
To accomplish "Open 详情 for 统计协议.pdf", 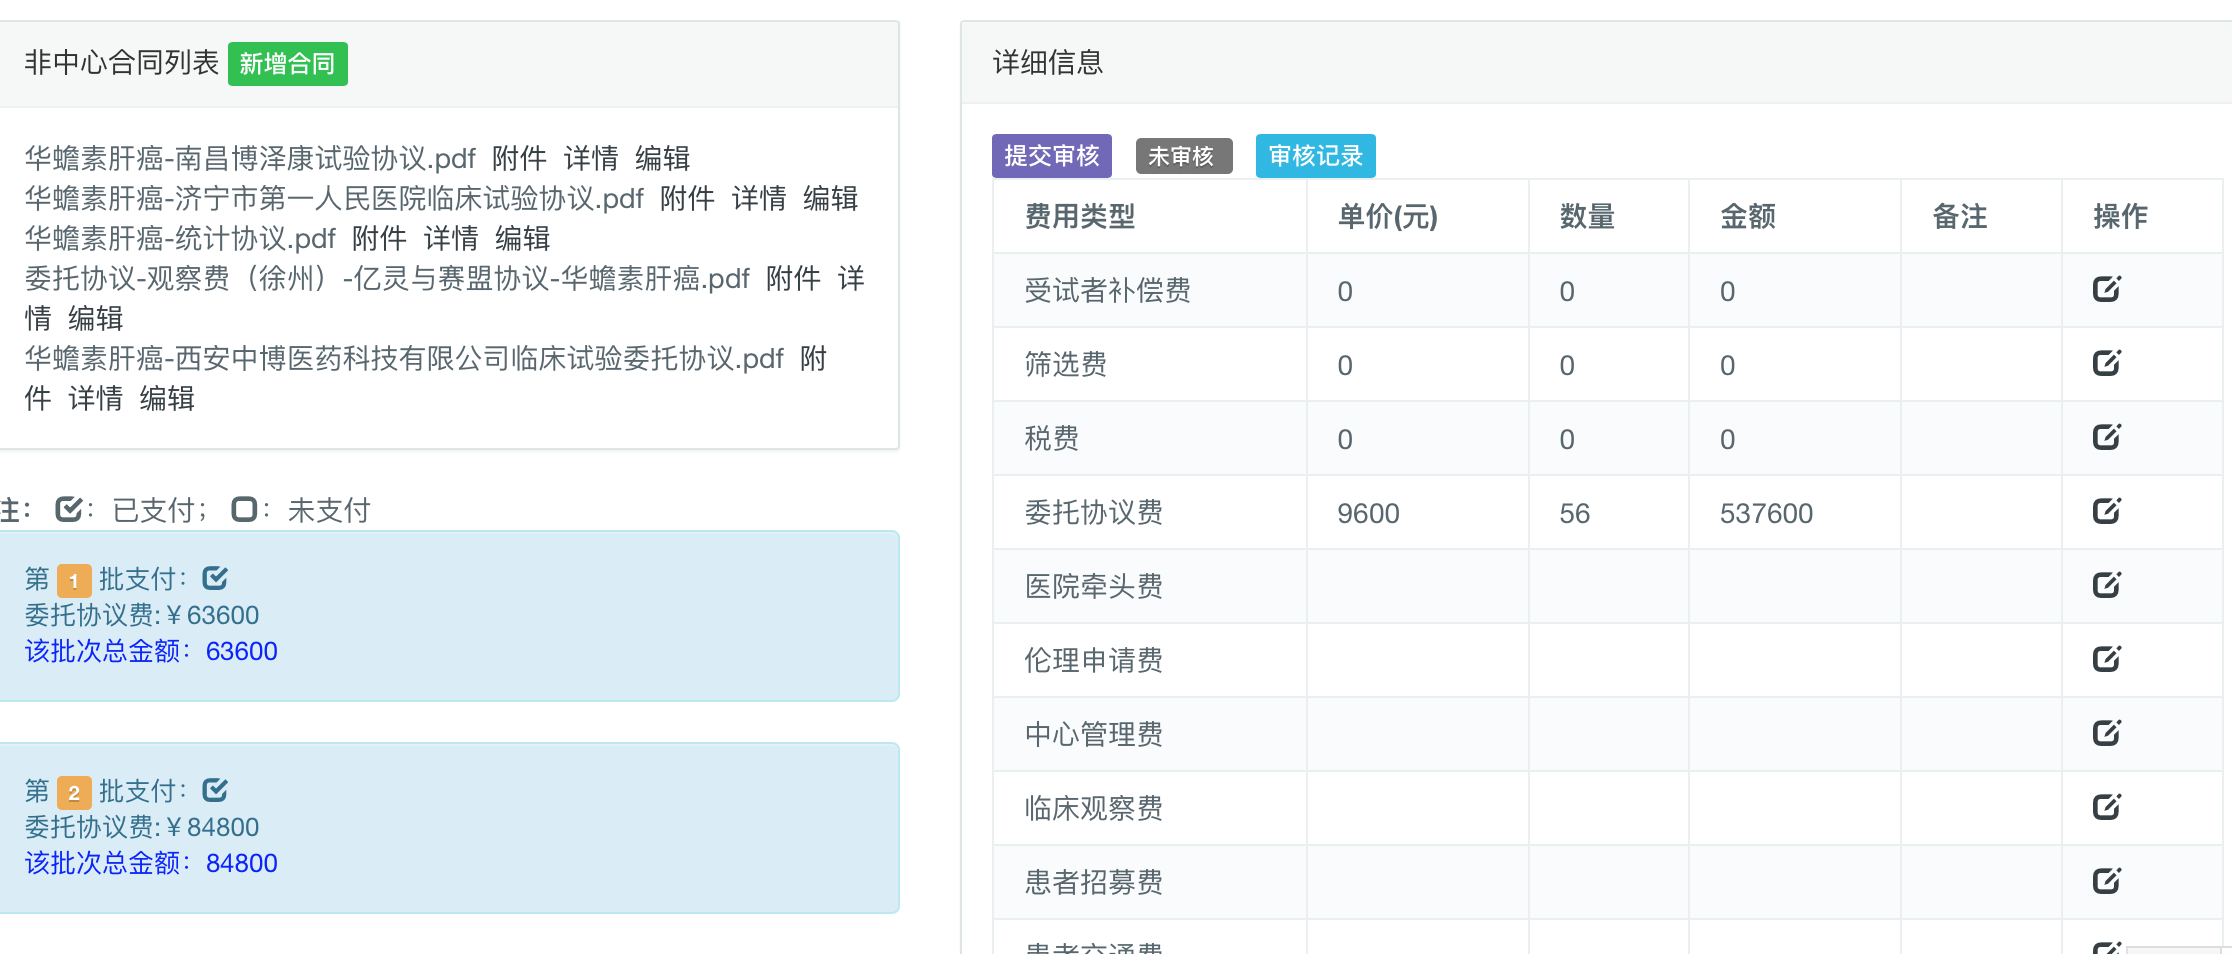I will (451, 238).
